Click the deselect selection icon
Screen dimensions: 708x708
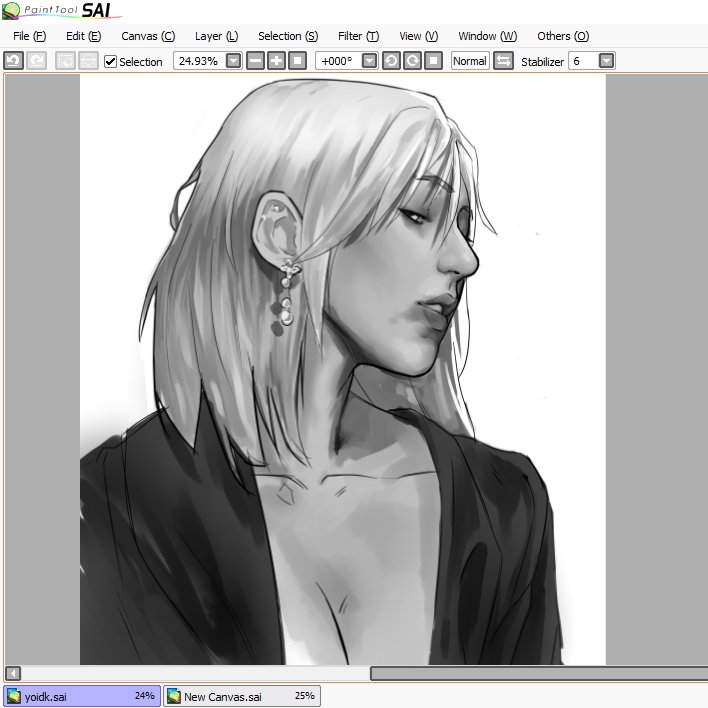[65, 61]
